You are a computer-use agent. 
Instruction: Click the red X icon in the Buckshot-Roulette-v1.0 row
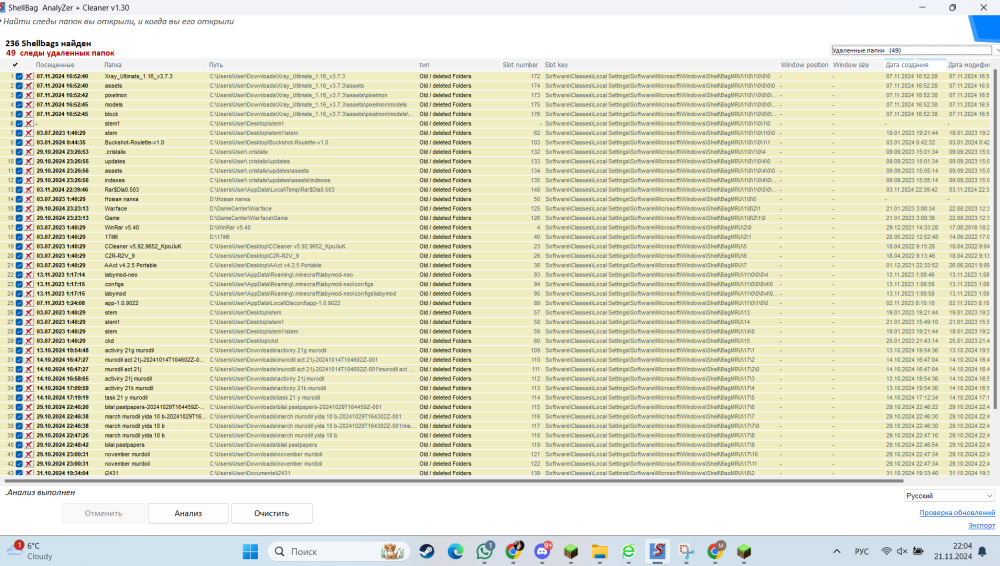coord(29,142)
